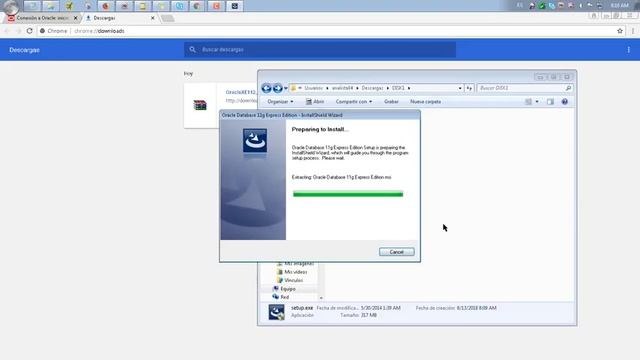Open Chrome main menu

coord(633,31)
